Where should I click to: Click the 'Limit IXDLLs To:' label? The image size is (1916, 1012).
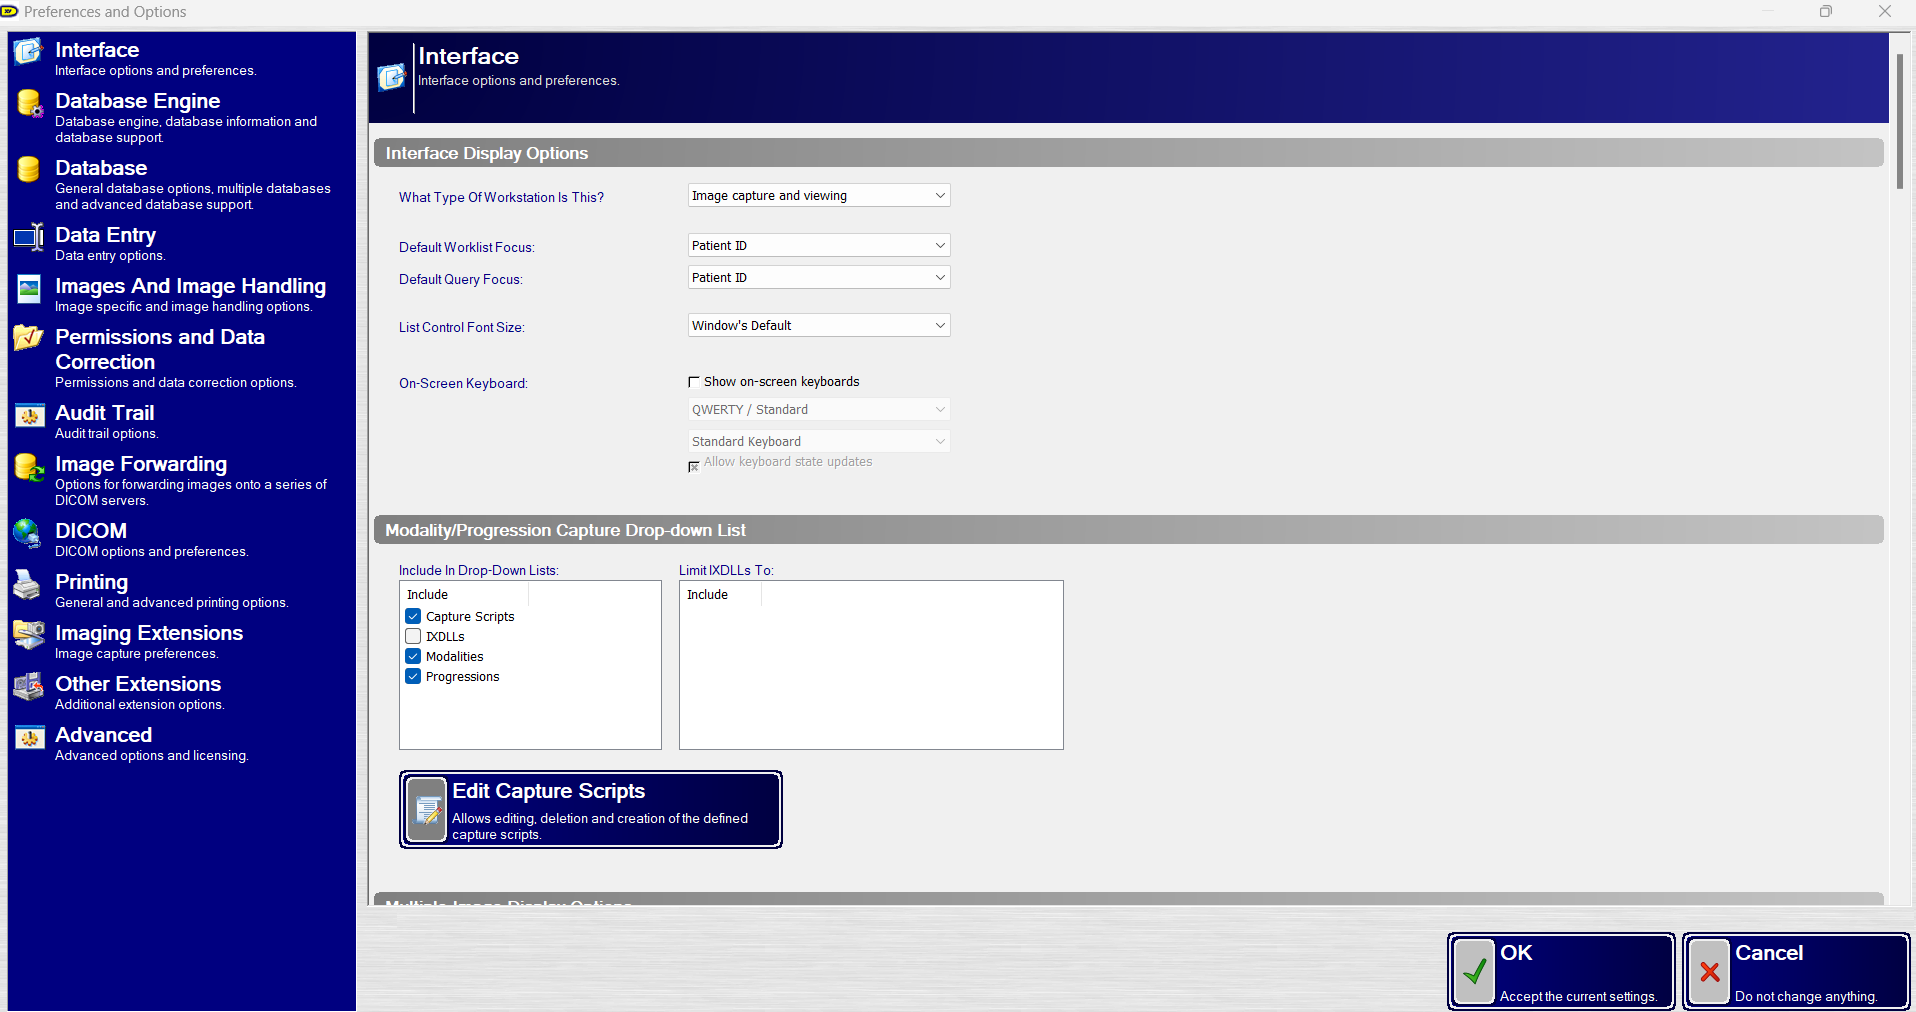726,570
